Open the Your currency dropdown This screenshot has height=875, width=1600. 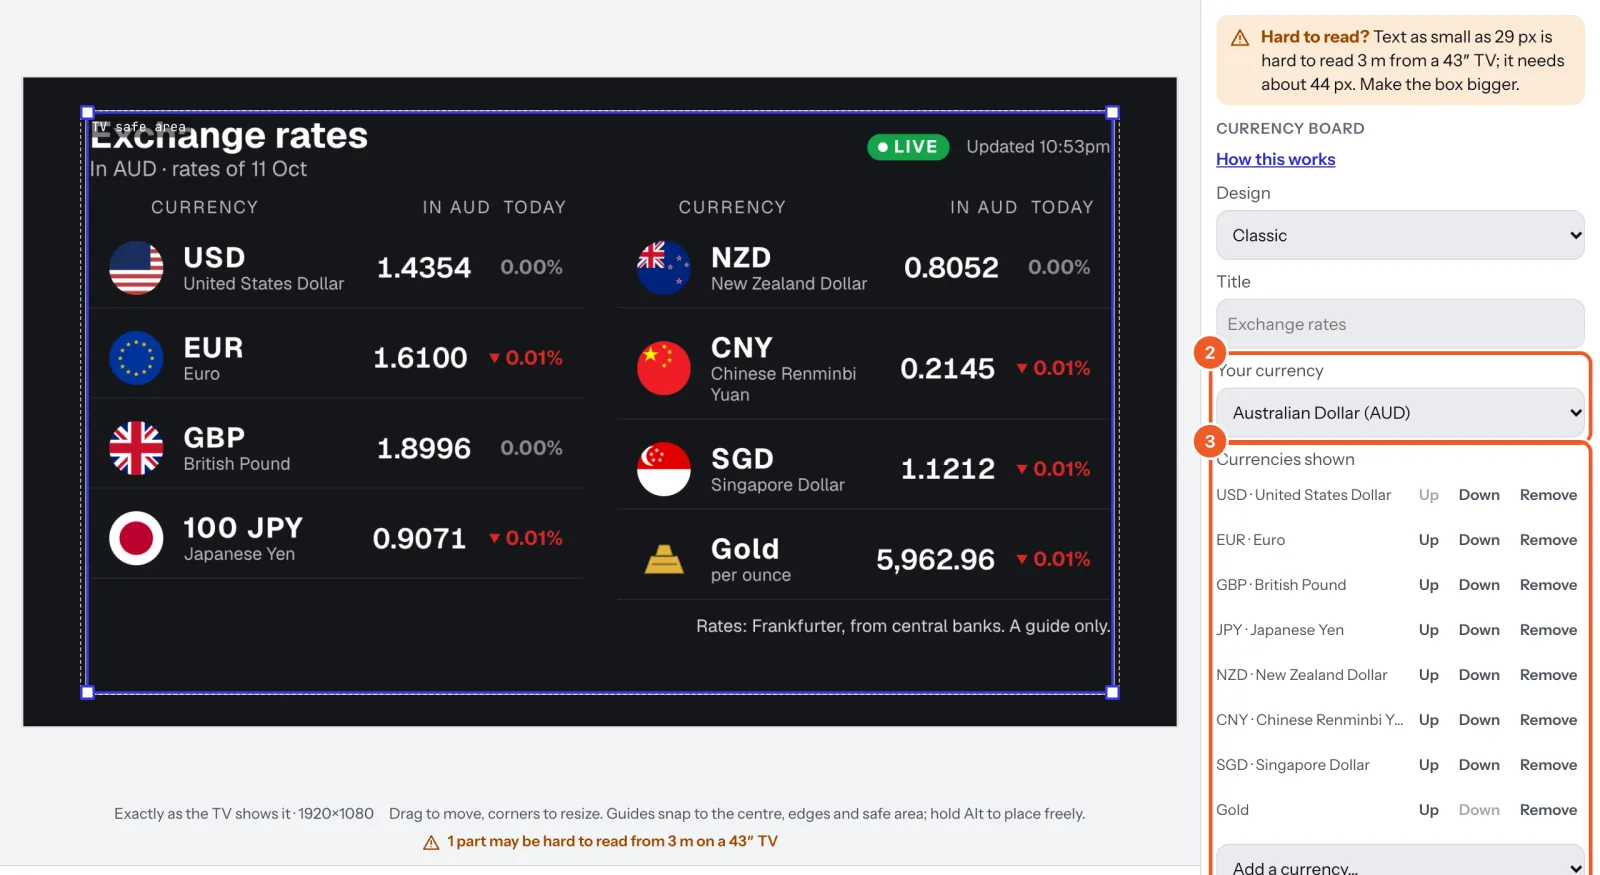pyautogui.click(x=1400, y=413)
